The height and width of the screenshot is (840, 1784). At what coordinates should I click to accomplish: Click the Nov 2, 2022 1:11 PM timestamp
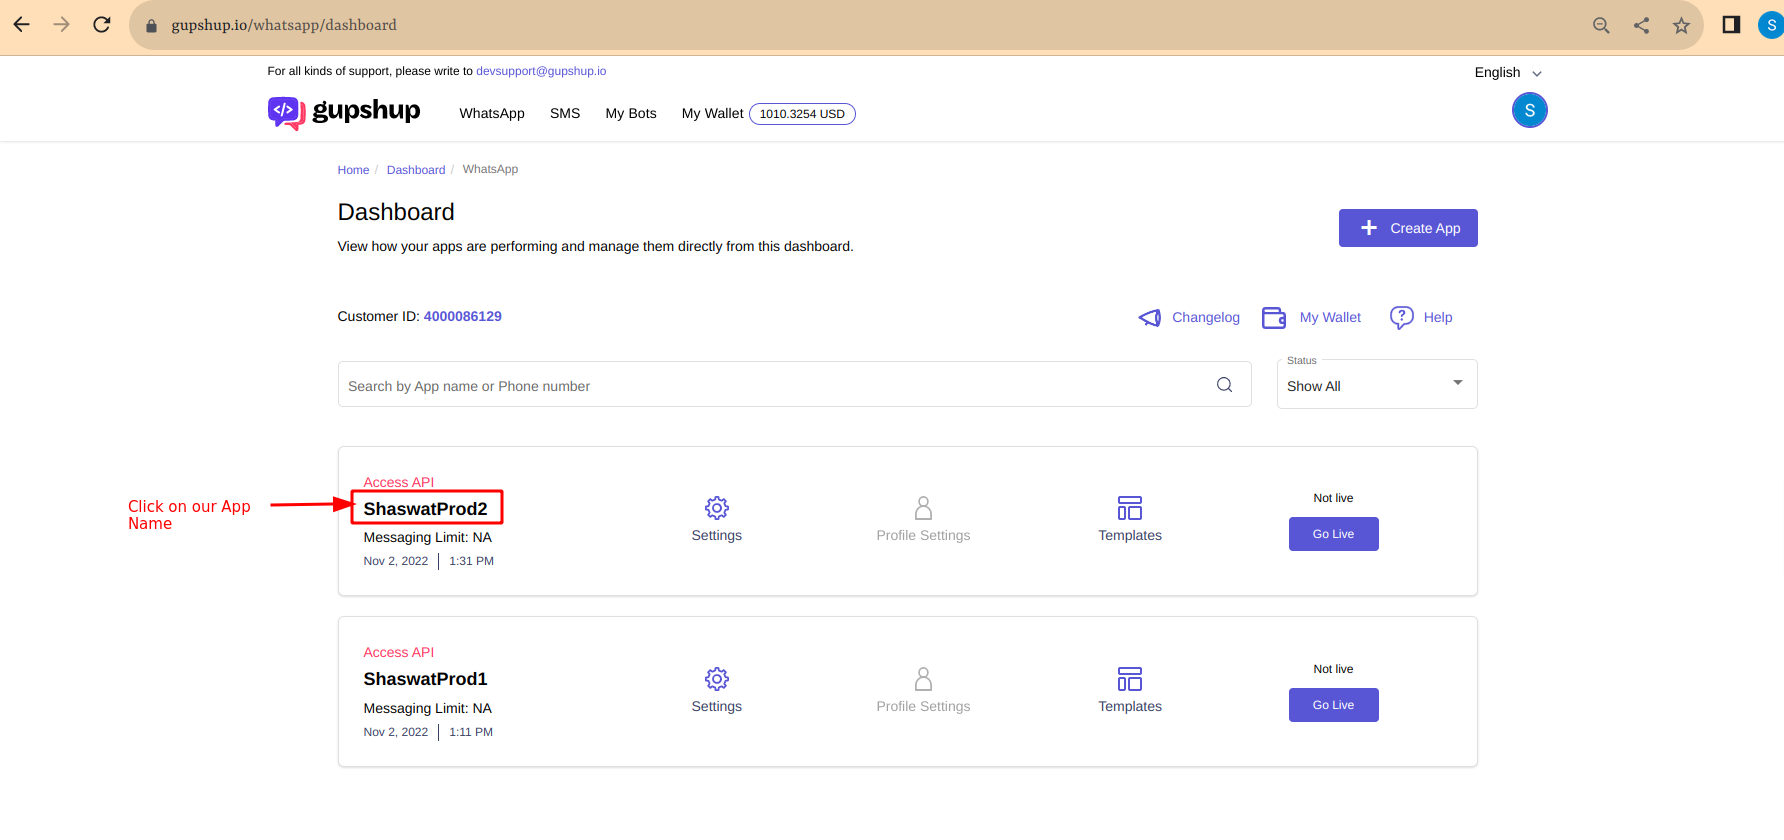[x=428, y=732]
